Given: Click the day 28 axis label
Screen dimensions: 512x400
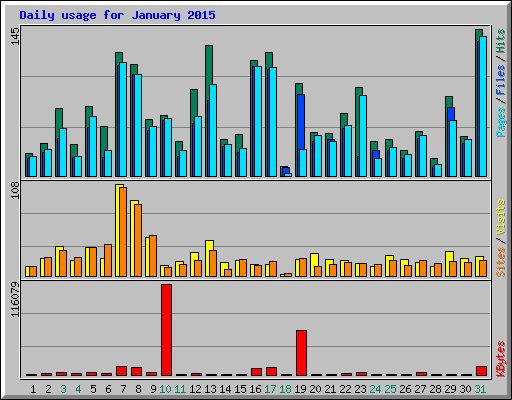Looking at the screenshot, I should click(435, 389).
